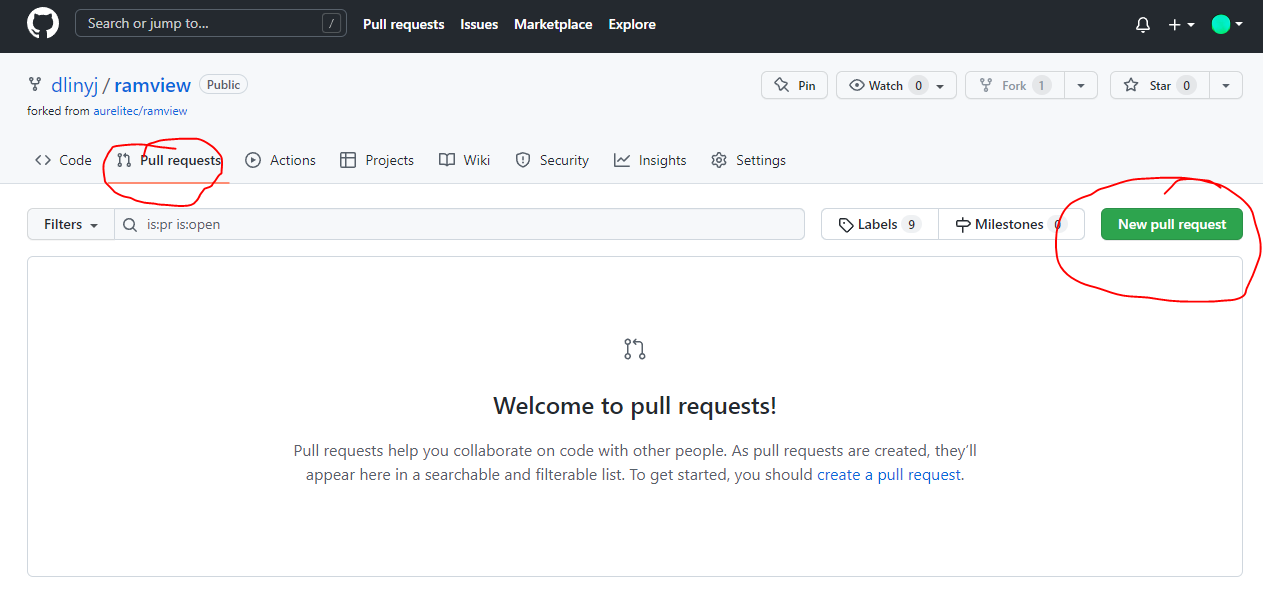Open the dlinyj owner profile link
Viewport: 1263px width, 600px height.
pos(76,85)
